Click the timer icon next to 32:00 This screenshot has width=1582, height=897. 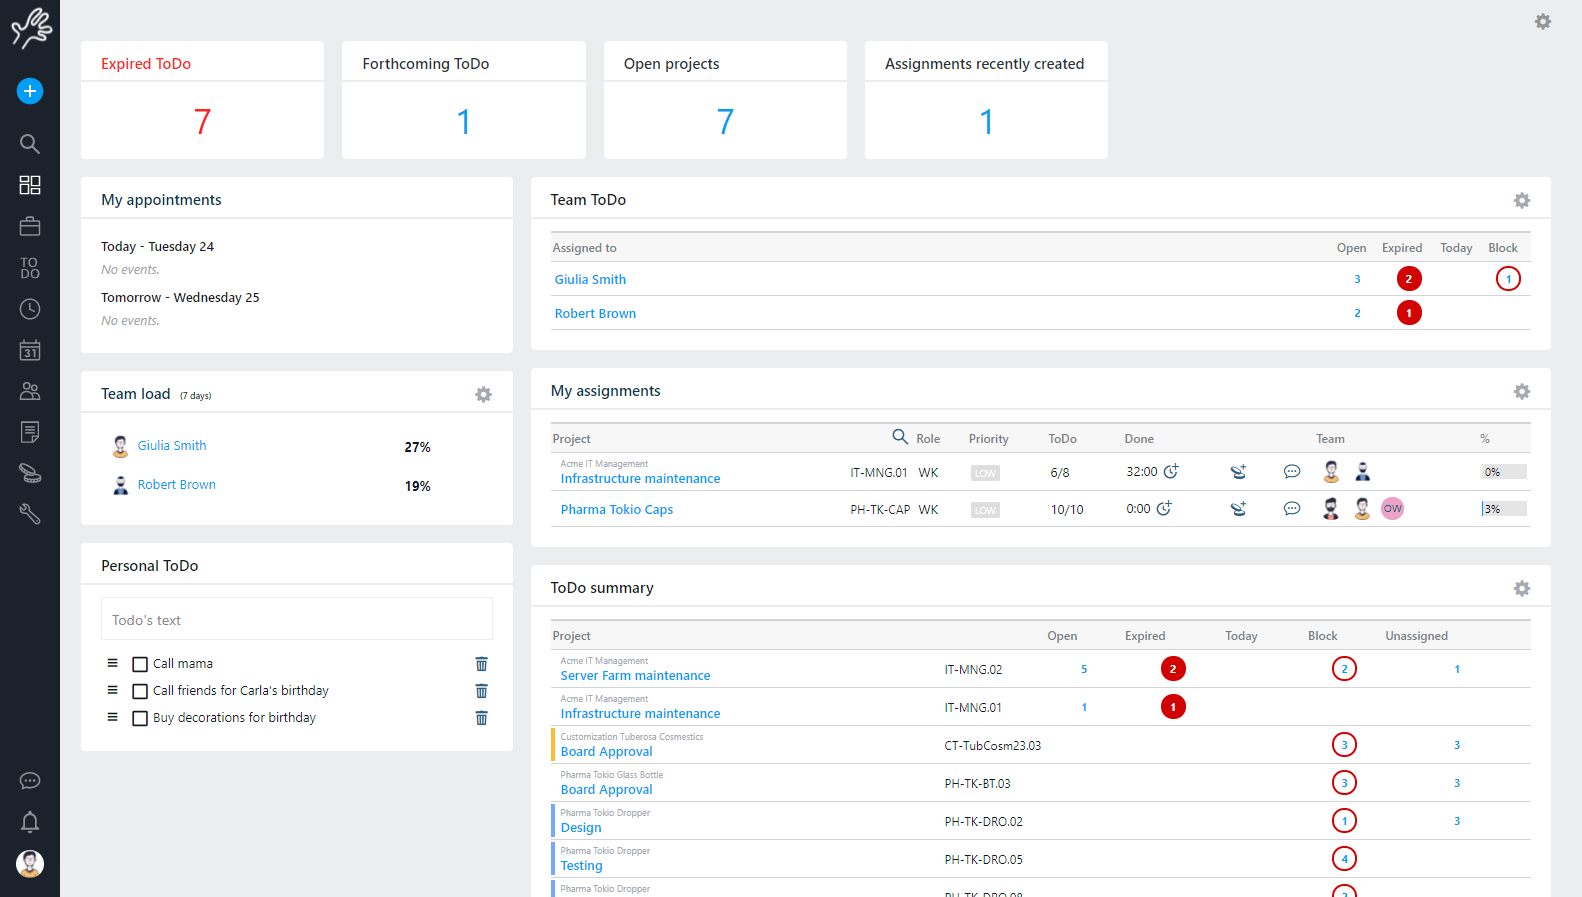point(1171,471)
